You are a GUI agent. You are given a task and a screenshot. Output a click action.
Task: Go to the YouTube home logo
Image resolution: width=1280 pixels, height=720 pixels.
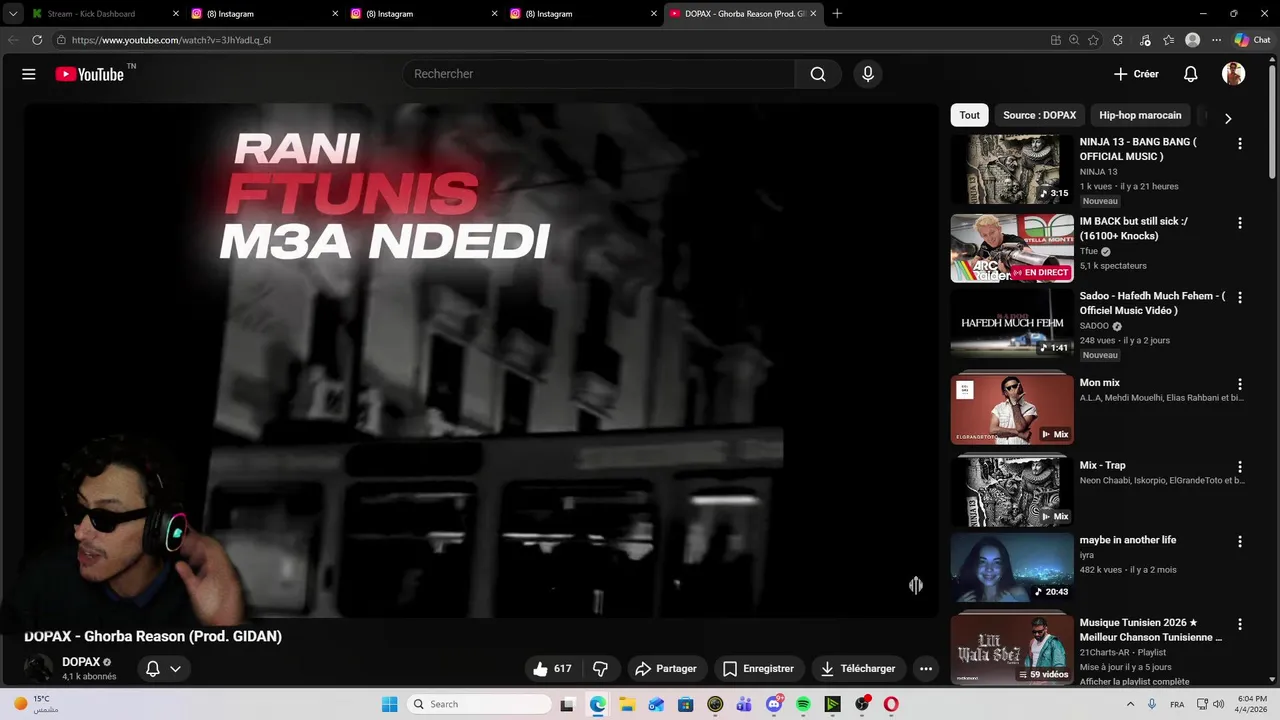point(90,74)
